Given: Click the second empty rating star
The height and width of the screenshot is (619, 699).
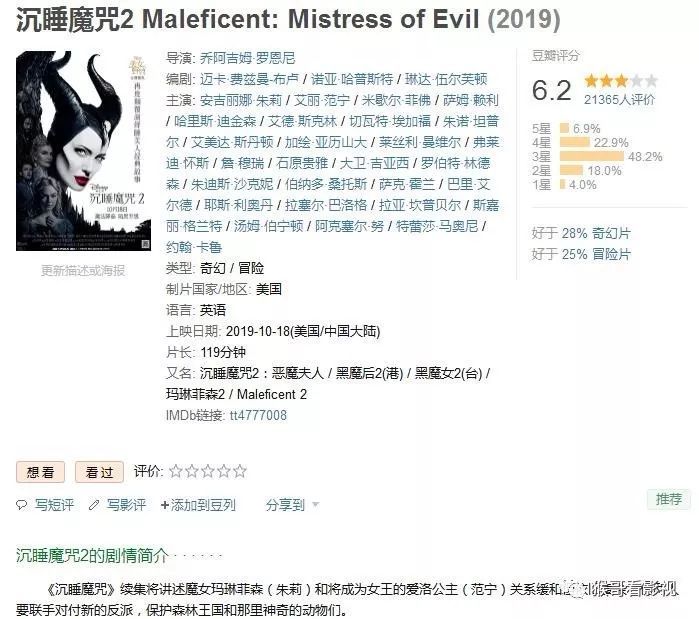Looking at the screenshot, I should coord(192,471).
